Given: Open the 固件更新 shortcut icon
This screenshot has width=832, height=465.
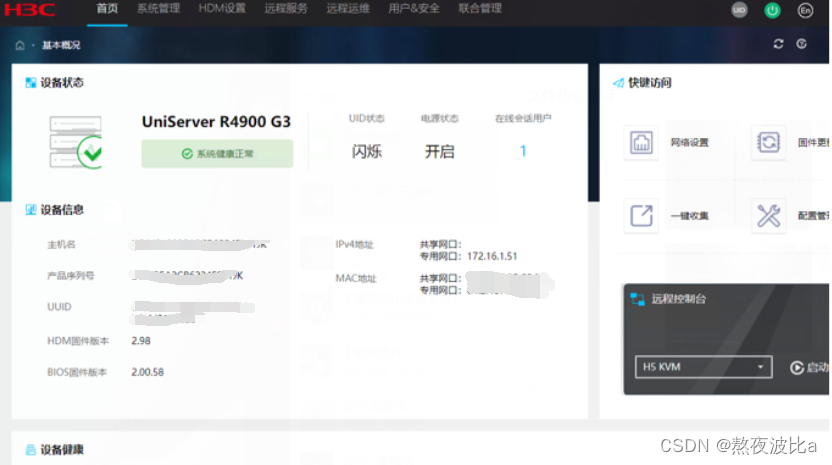Looking at the screenshot, I should [768, 142].
